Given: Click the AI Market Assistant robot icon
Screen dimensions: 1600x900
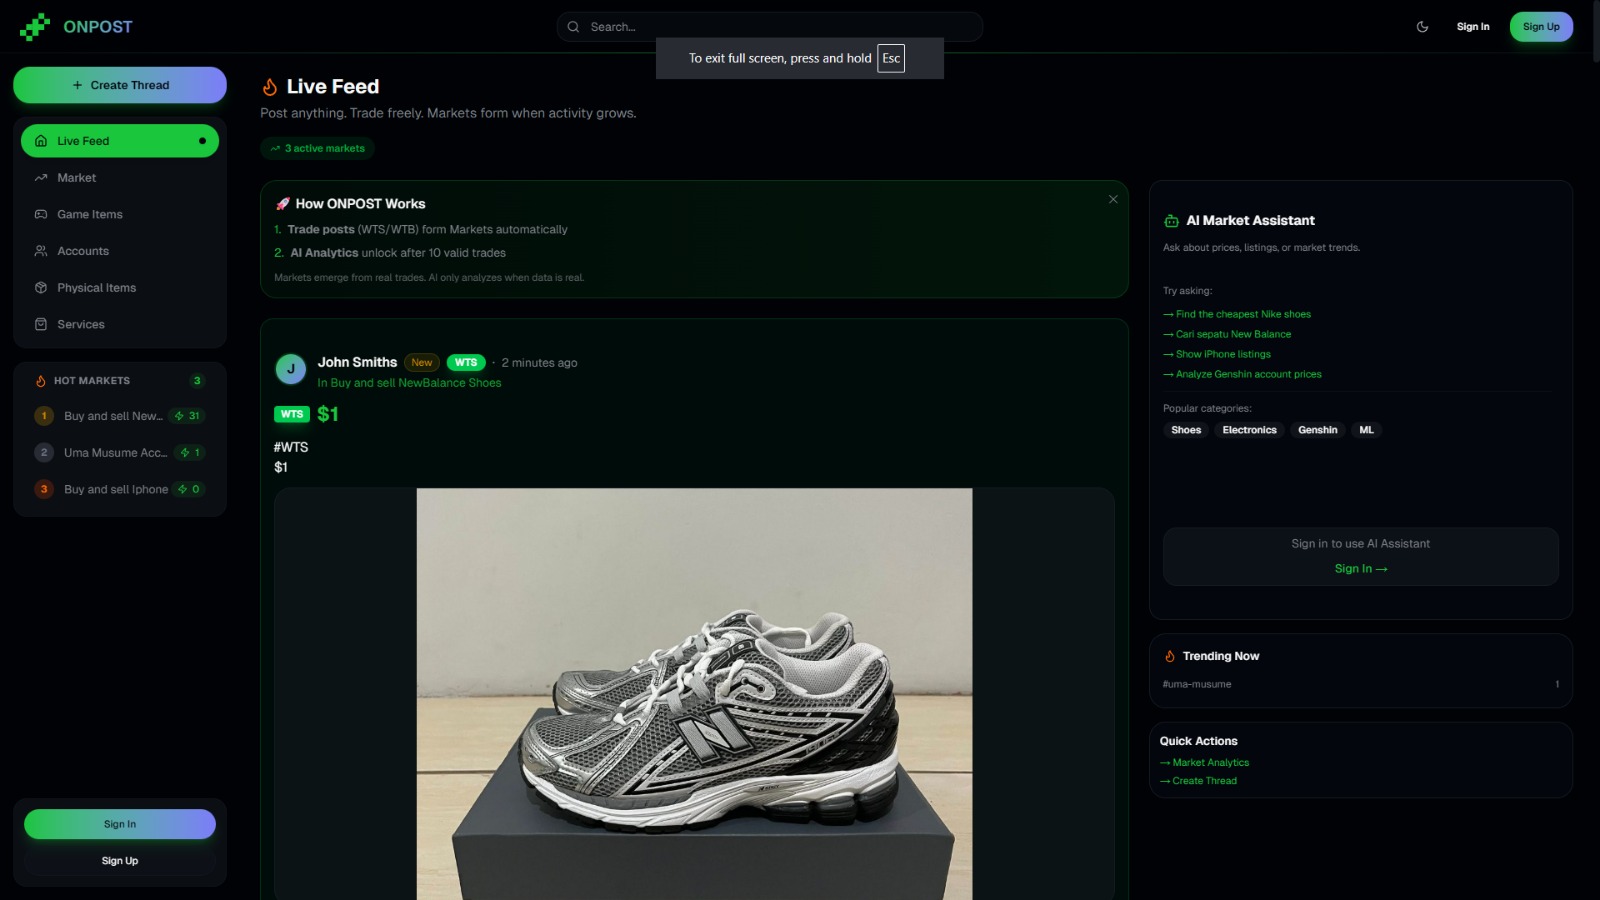Looking at the screenshot, I should pyautogui.click(x=1171, y=221).
